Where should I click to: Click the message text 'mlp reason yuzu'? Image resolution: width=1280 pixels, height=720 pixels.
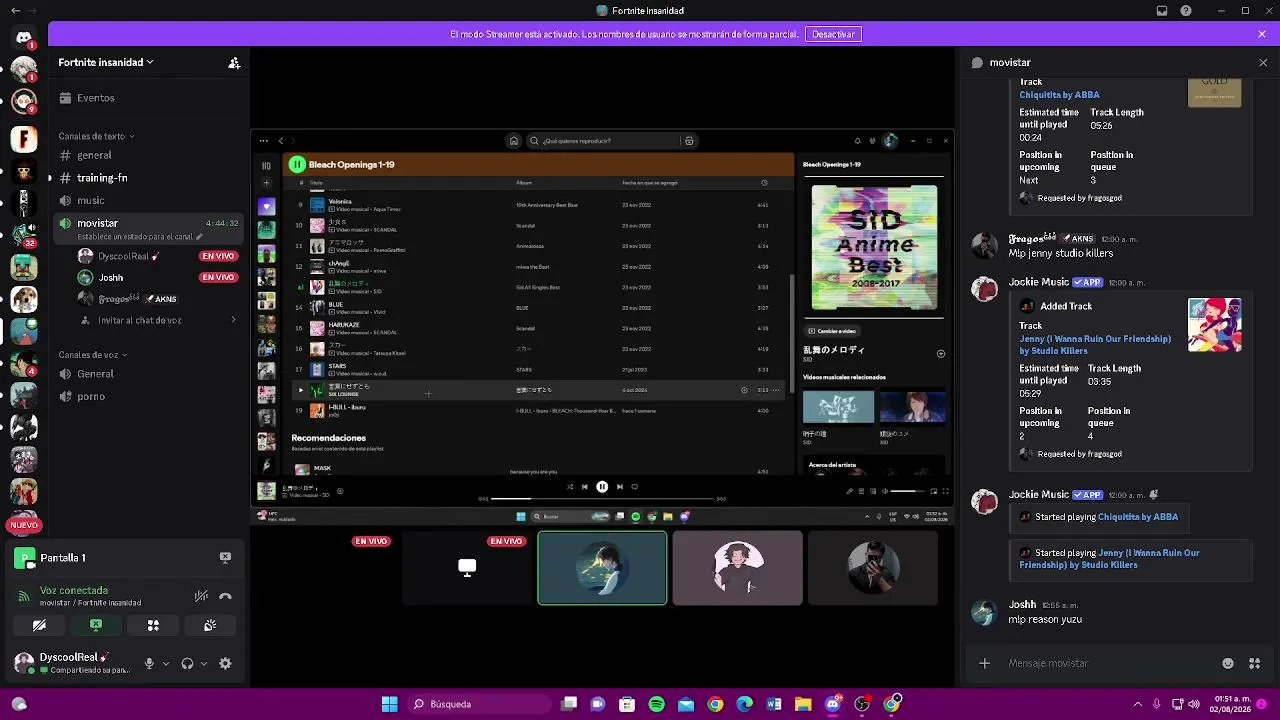coord(1045,620)
